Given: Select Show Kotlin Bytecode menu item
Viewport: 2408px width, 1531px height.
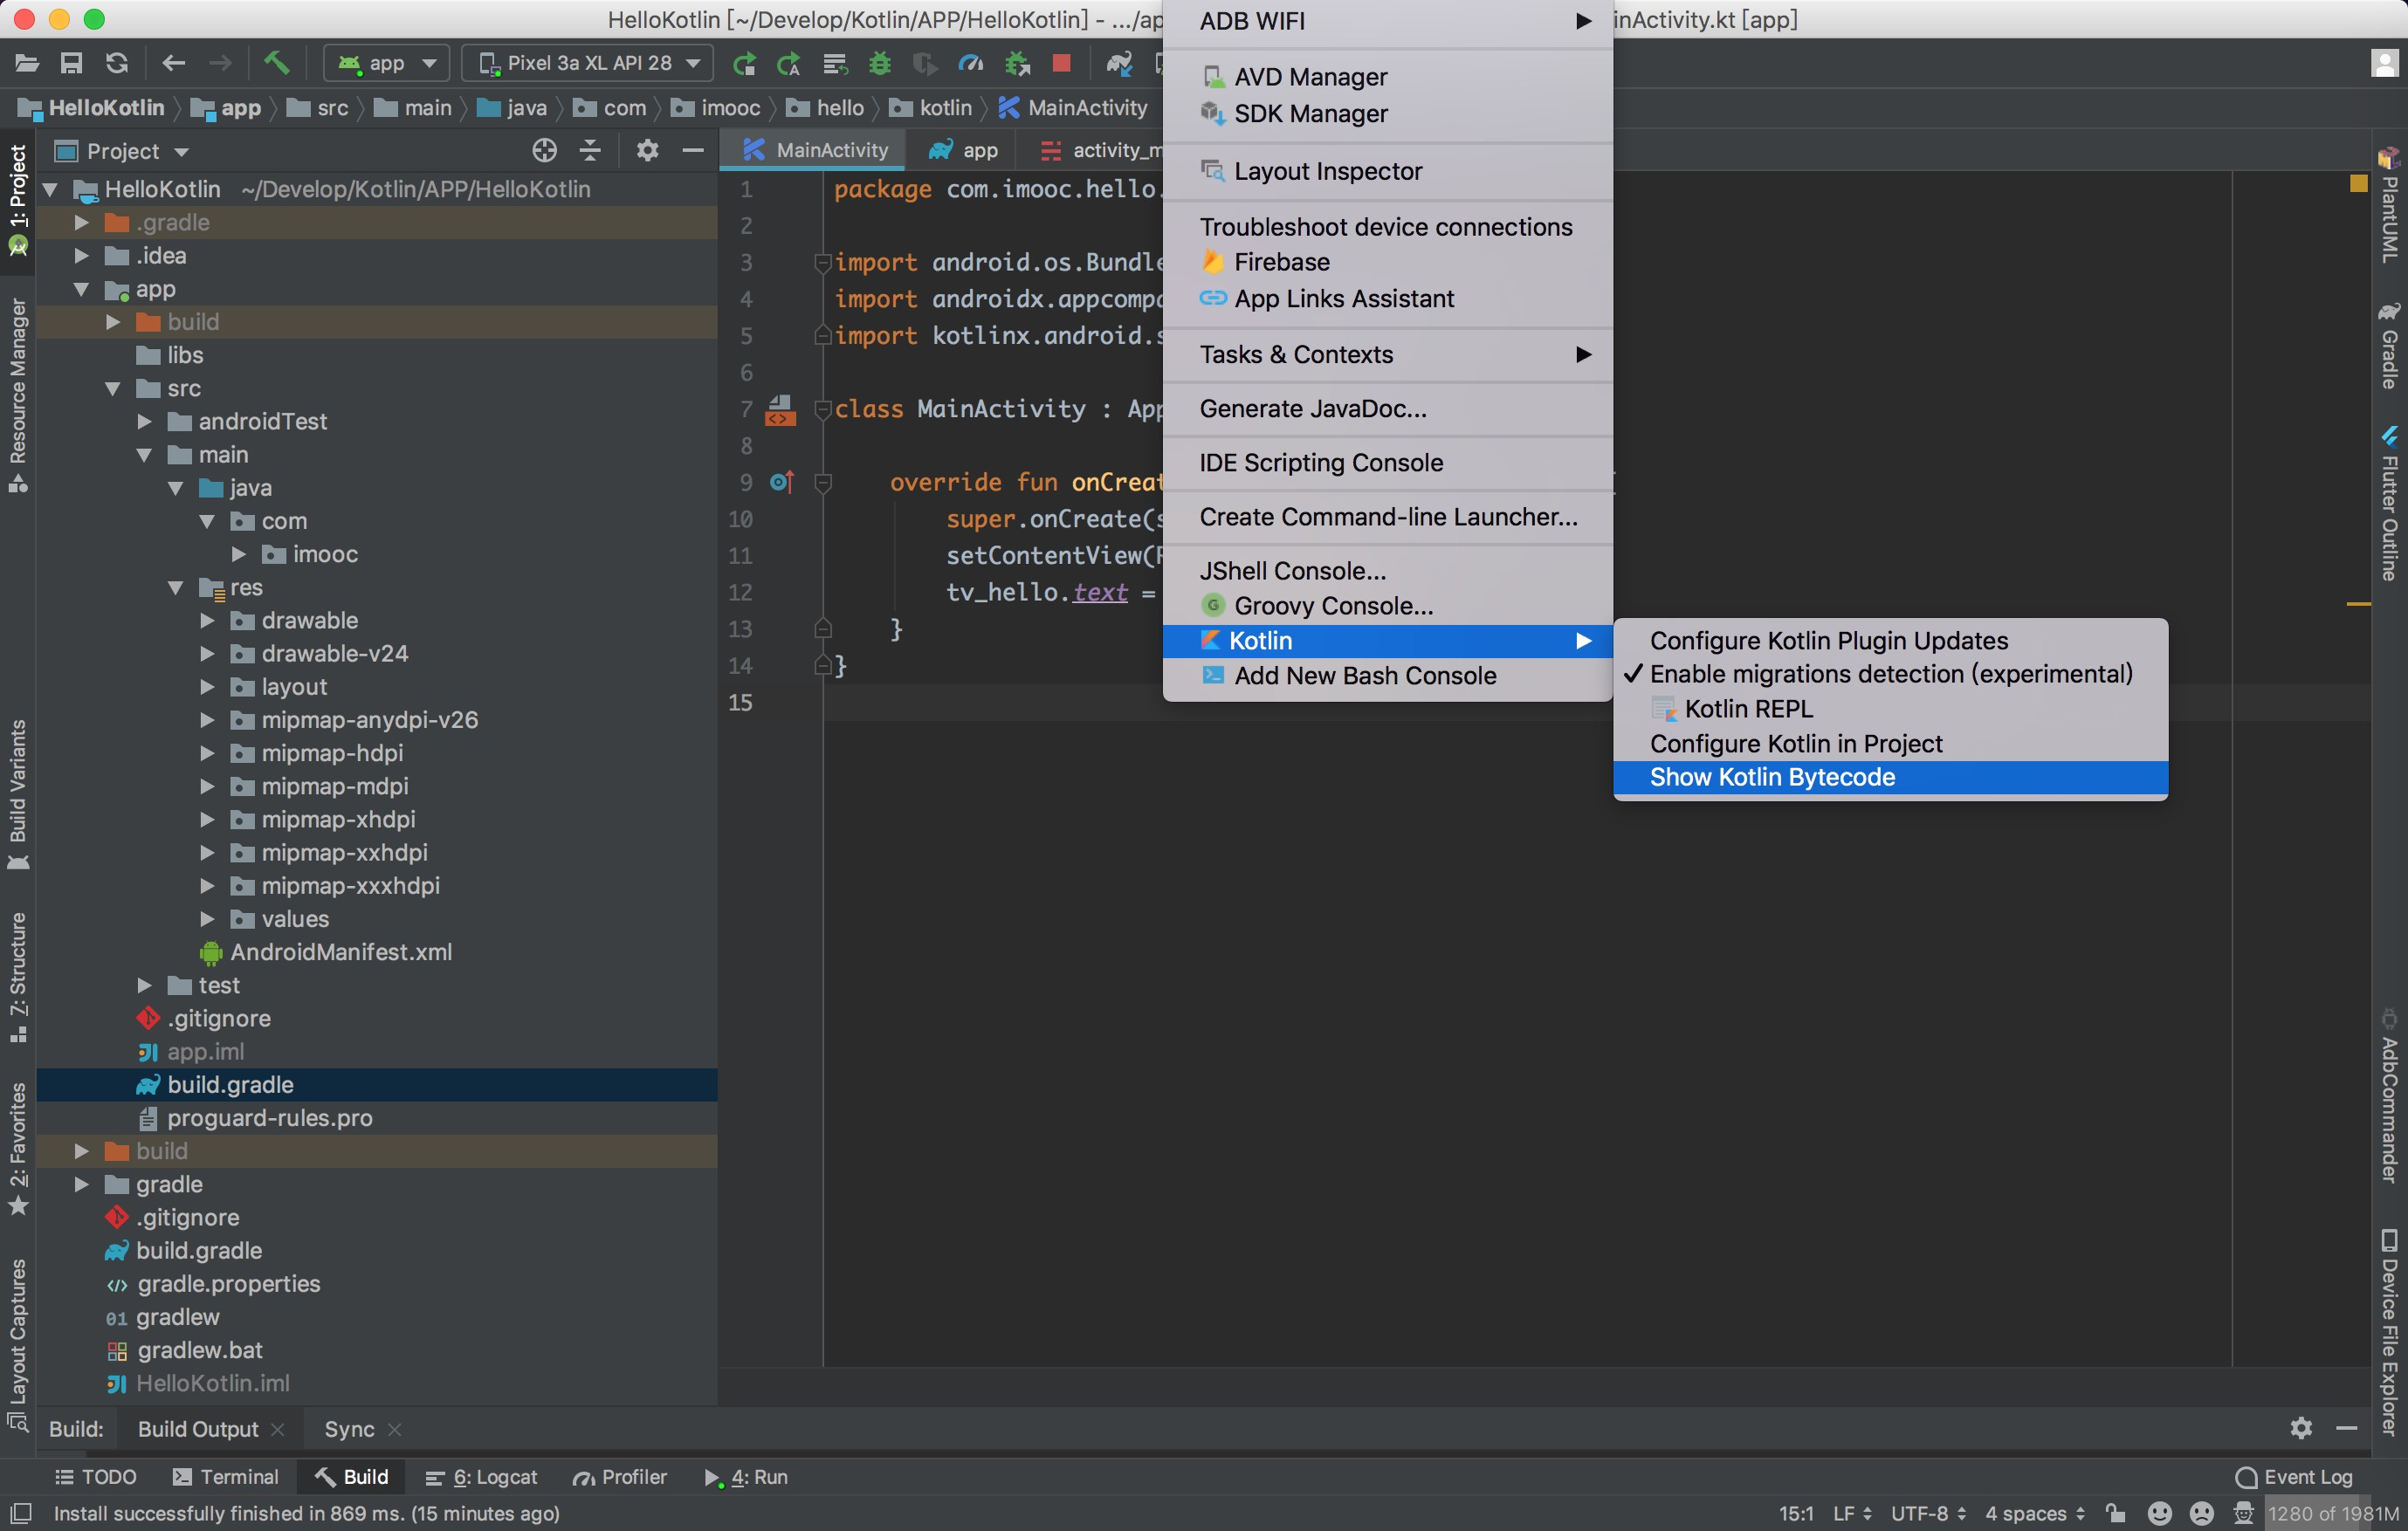Looking at the screenshot, I should [x=1890, y=777].
